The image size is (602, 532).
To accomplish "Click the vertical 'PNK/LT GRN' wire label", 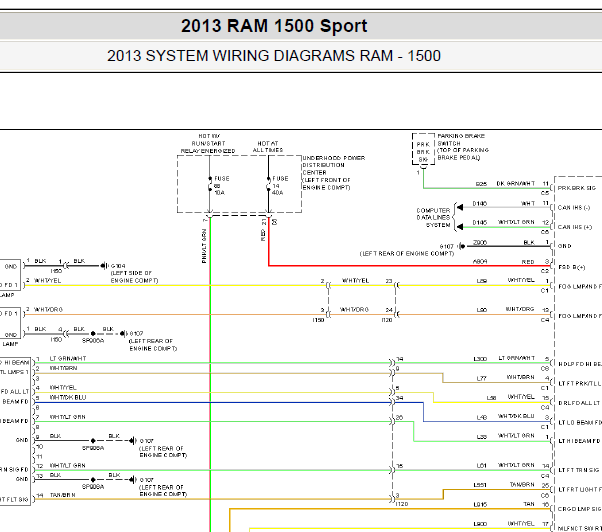I will point(204,246).
